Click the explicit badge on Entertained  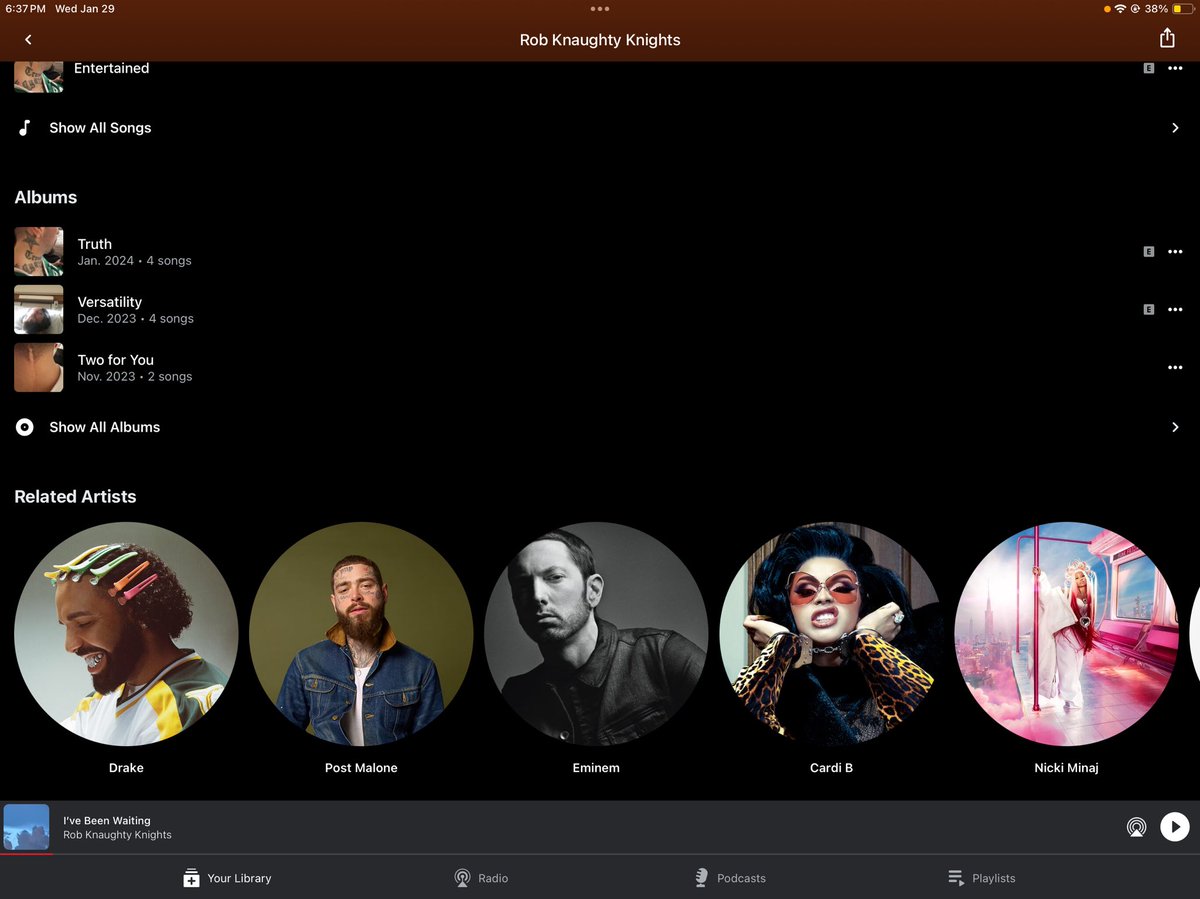[1149, 68]
